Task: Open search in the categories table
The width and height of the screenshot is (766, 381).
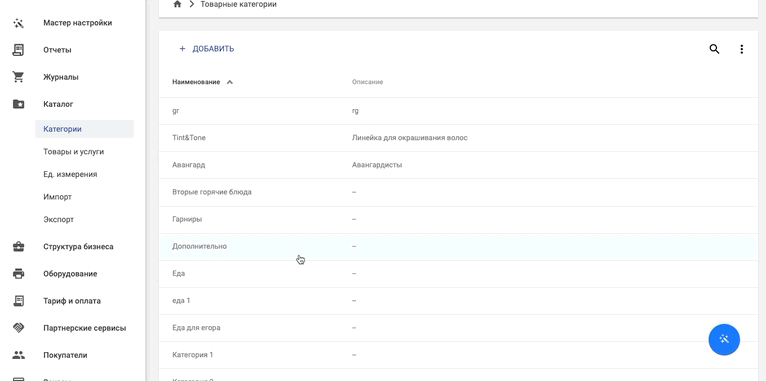Action: [x=714, y=49]
